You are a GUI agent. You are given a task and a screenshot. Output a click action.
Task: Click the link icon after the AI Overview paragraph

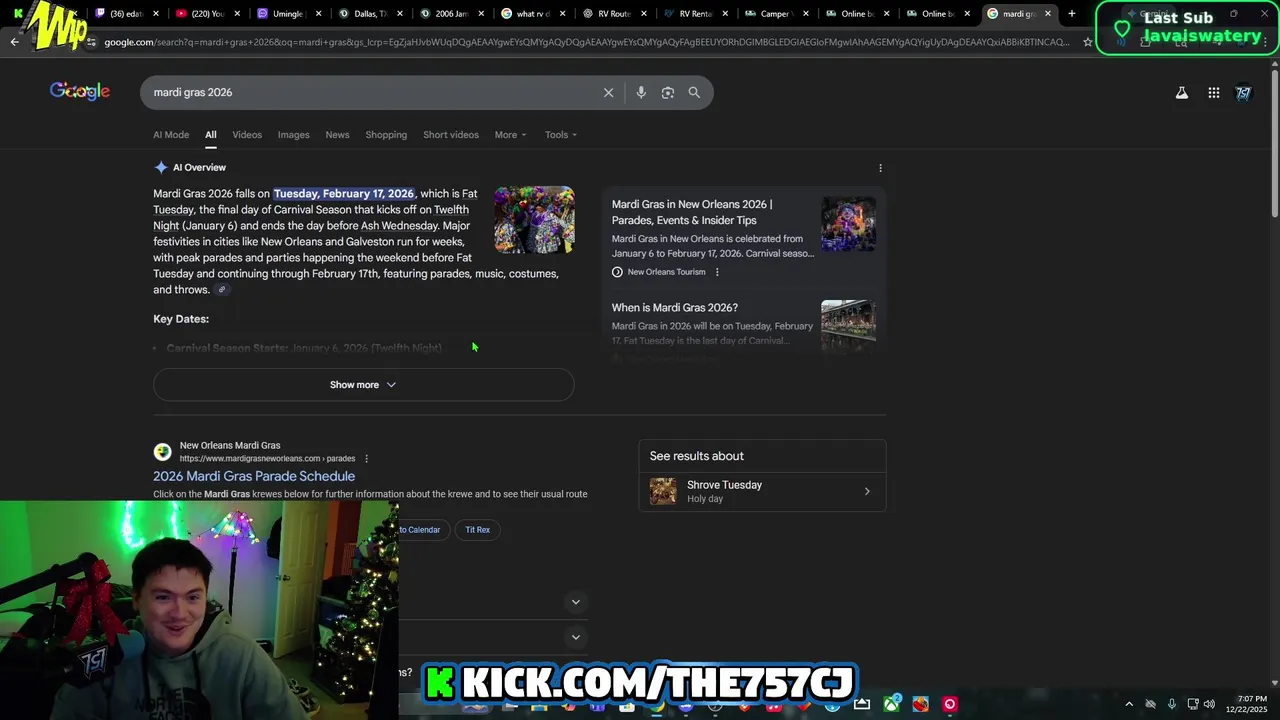click(222, 290)
